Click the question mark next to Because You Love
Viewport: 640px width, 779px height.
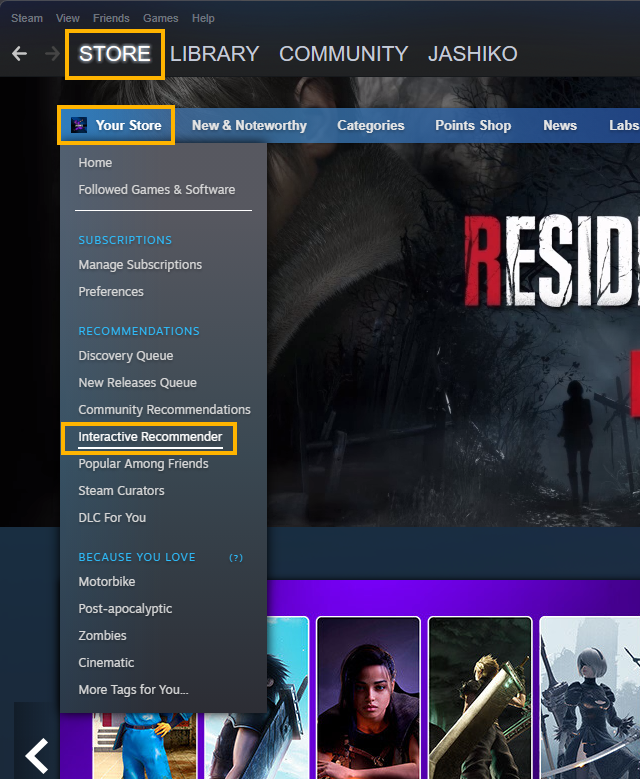236,558
